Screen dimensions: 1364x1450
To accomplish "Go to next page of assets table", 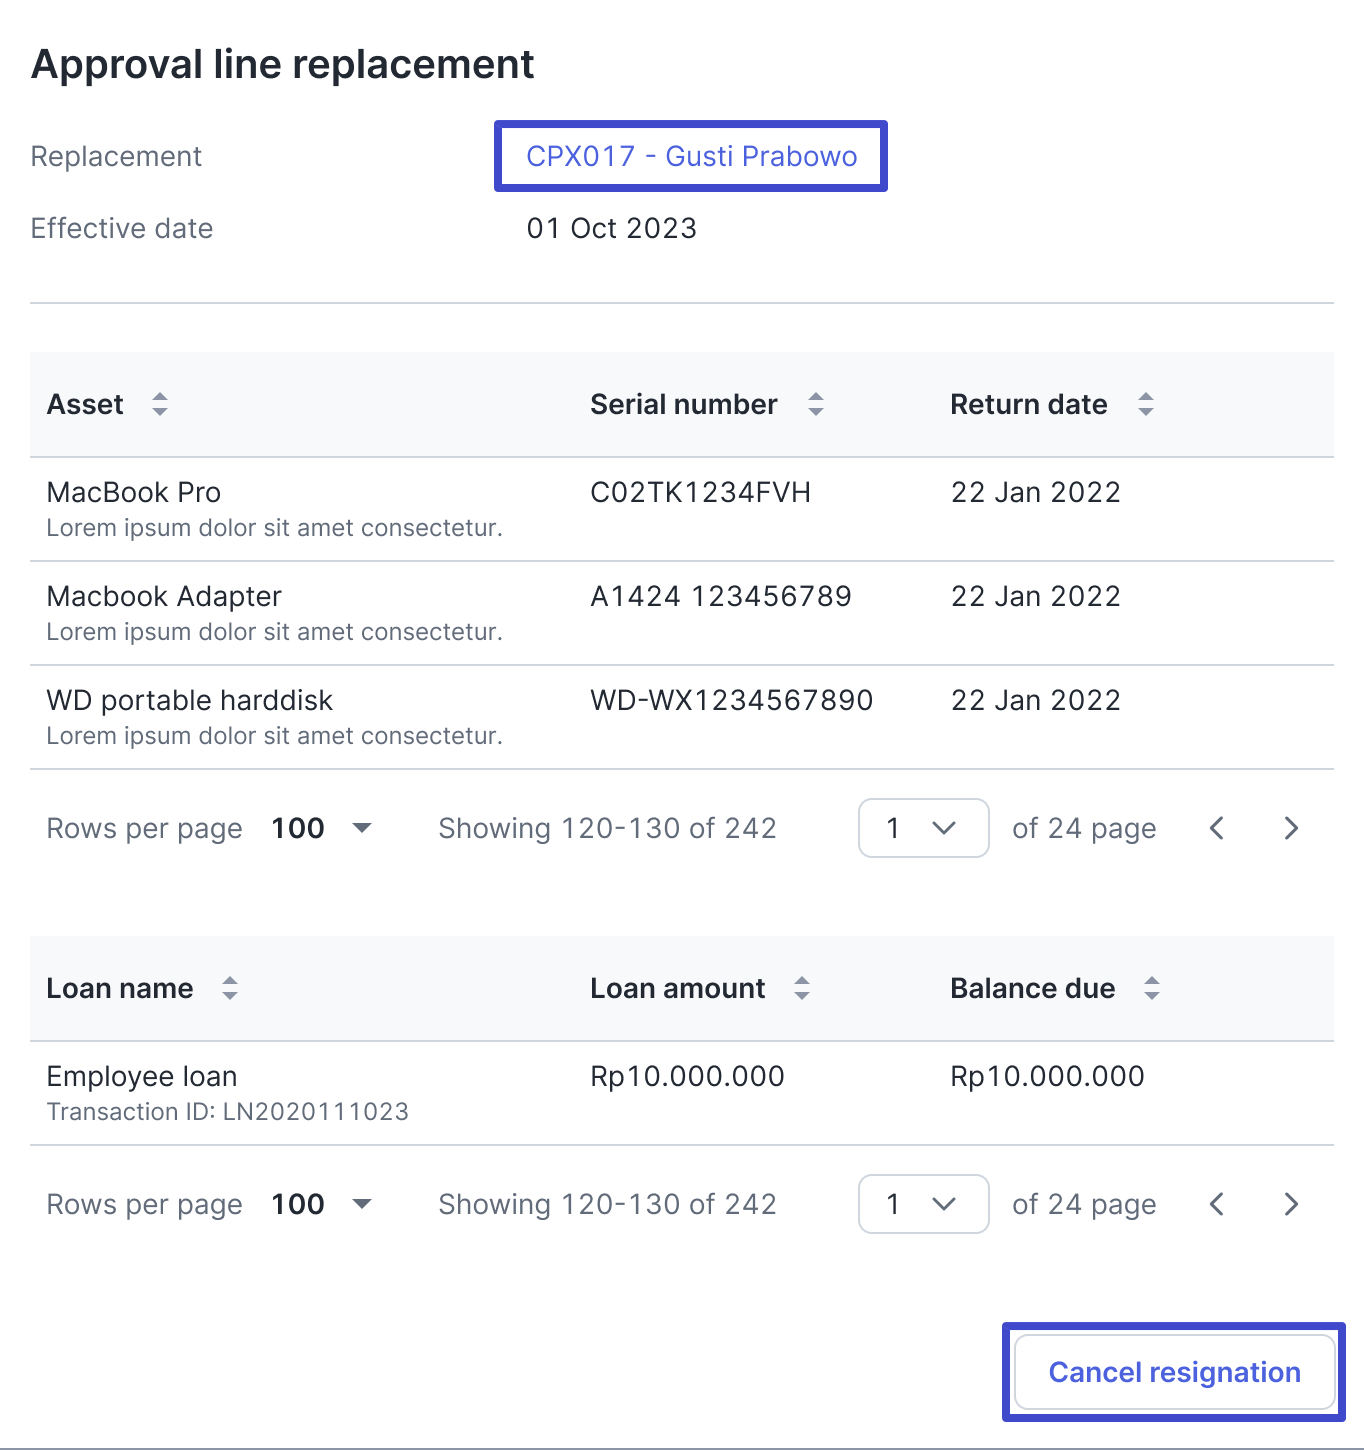I will [1291, 828].
